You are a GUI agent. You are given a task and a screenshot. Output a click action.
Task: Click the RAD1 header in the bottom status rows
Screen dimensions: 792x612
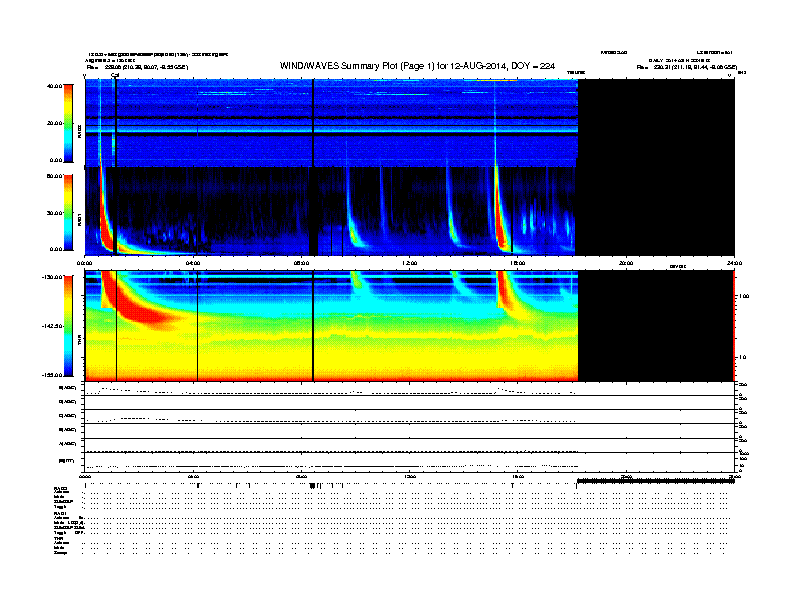(x=60, y=514)
